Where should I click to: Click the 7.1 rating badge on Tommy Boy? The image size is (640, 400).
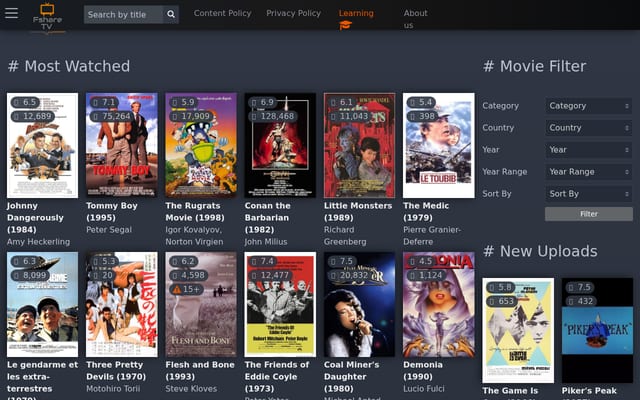(x=104, y=102)
